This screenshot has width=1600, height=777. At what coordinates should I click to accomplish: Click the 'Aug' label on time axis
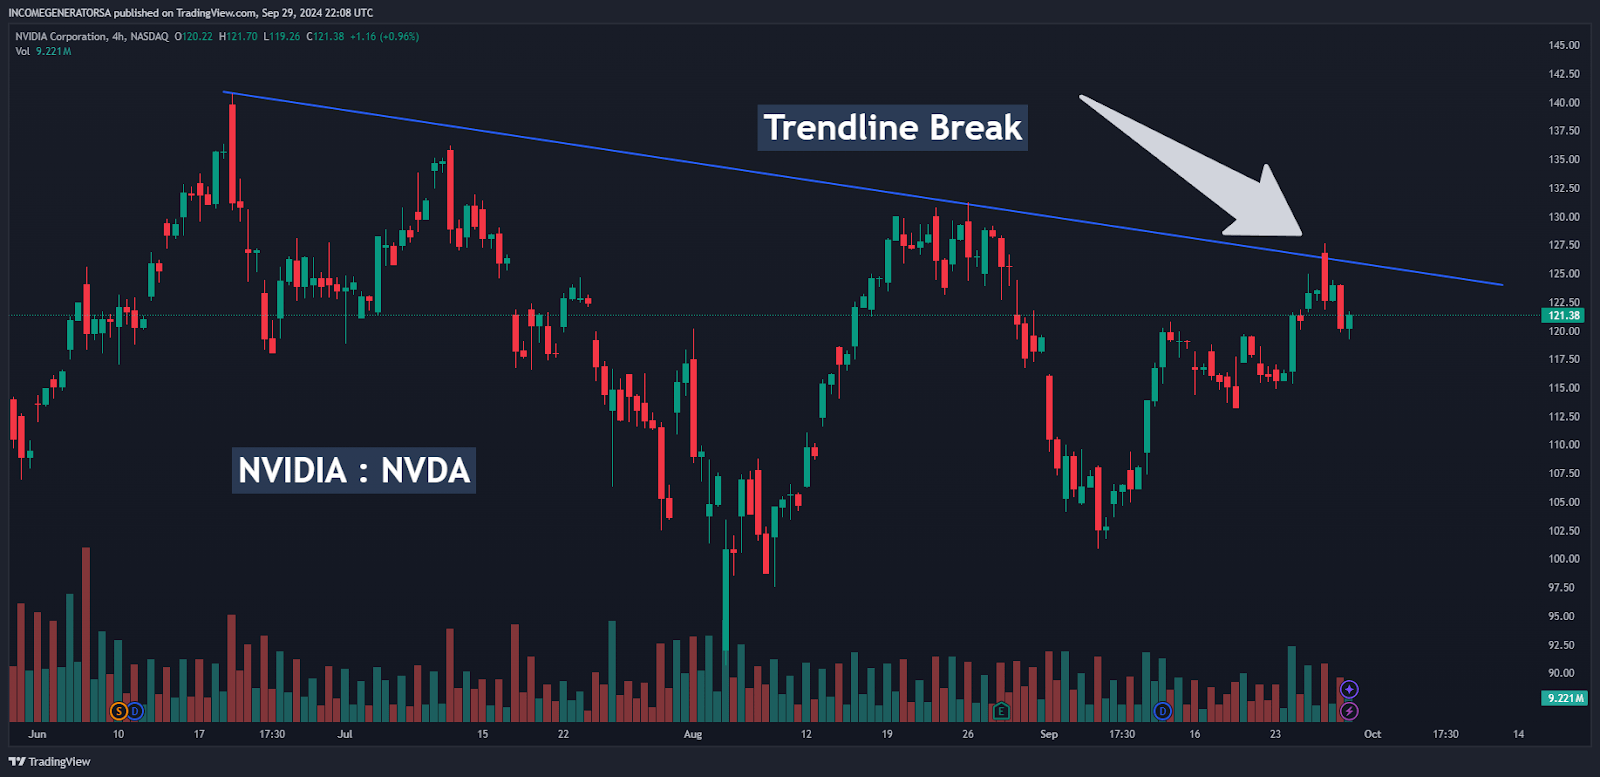pyautogui.click(x=692, y=734)
